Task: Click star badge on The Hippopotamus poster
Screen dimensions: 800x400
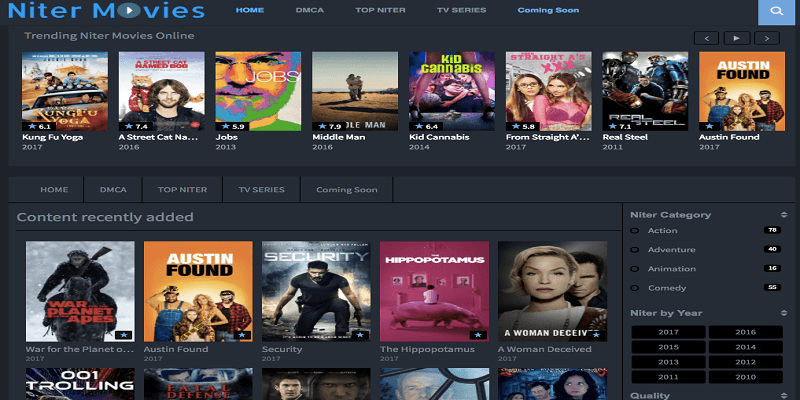Action: click(478, 335)
